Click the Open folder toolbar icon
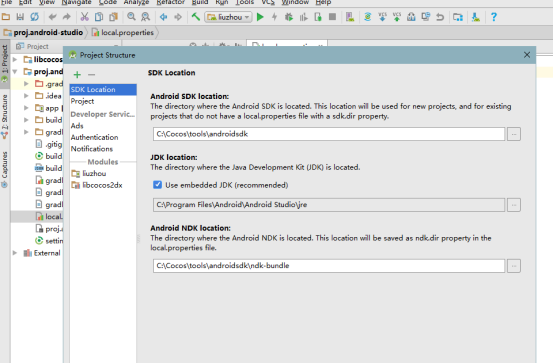 6,17
